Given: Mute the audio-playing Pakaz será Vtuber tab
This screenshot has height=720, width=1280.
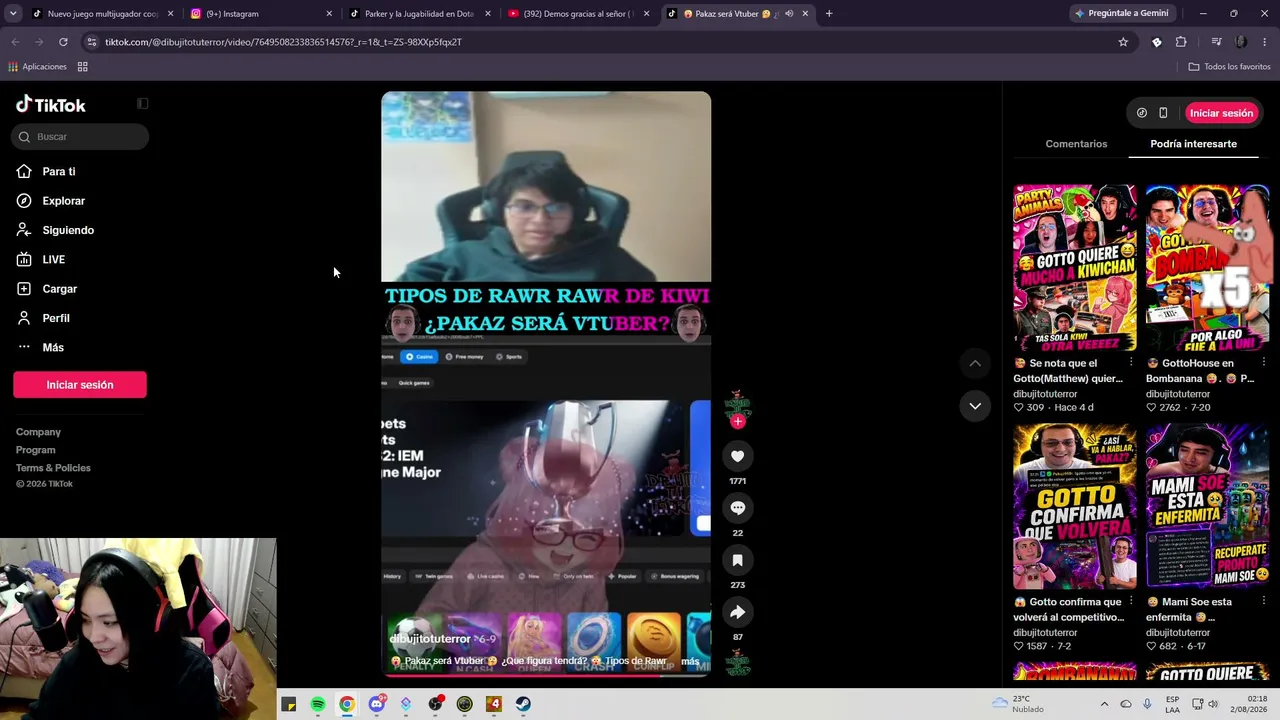Looking at the screenshot, I should (x=789, y=14).
